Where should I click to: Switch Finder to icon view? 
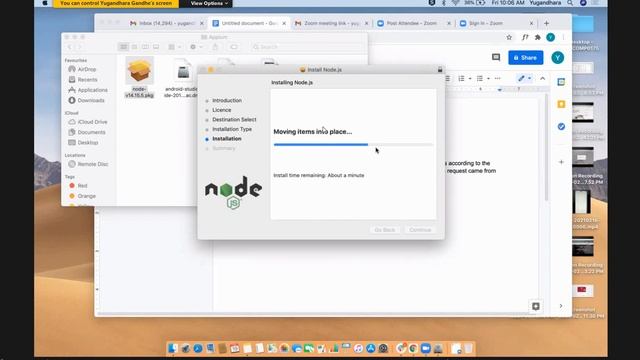[123, 47]
